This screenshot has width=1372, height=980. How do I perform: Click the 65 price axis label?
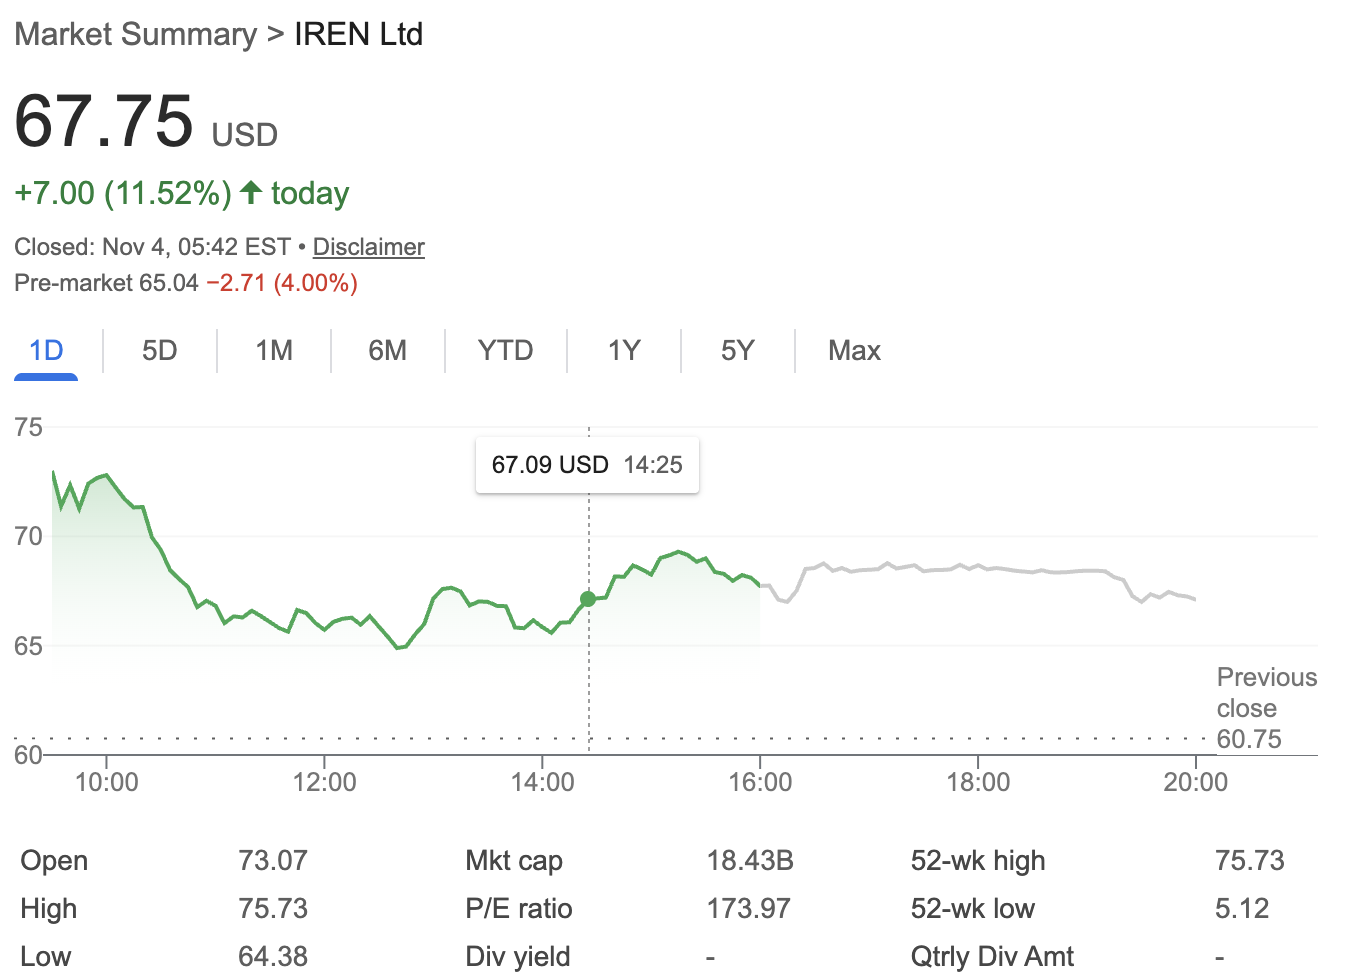pos(29,646)
